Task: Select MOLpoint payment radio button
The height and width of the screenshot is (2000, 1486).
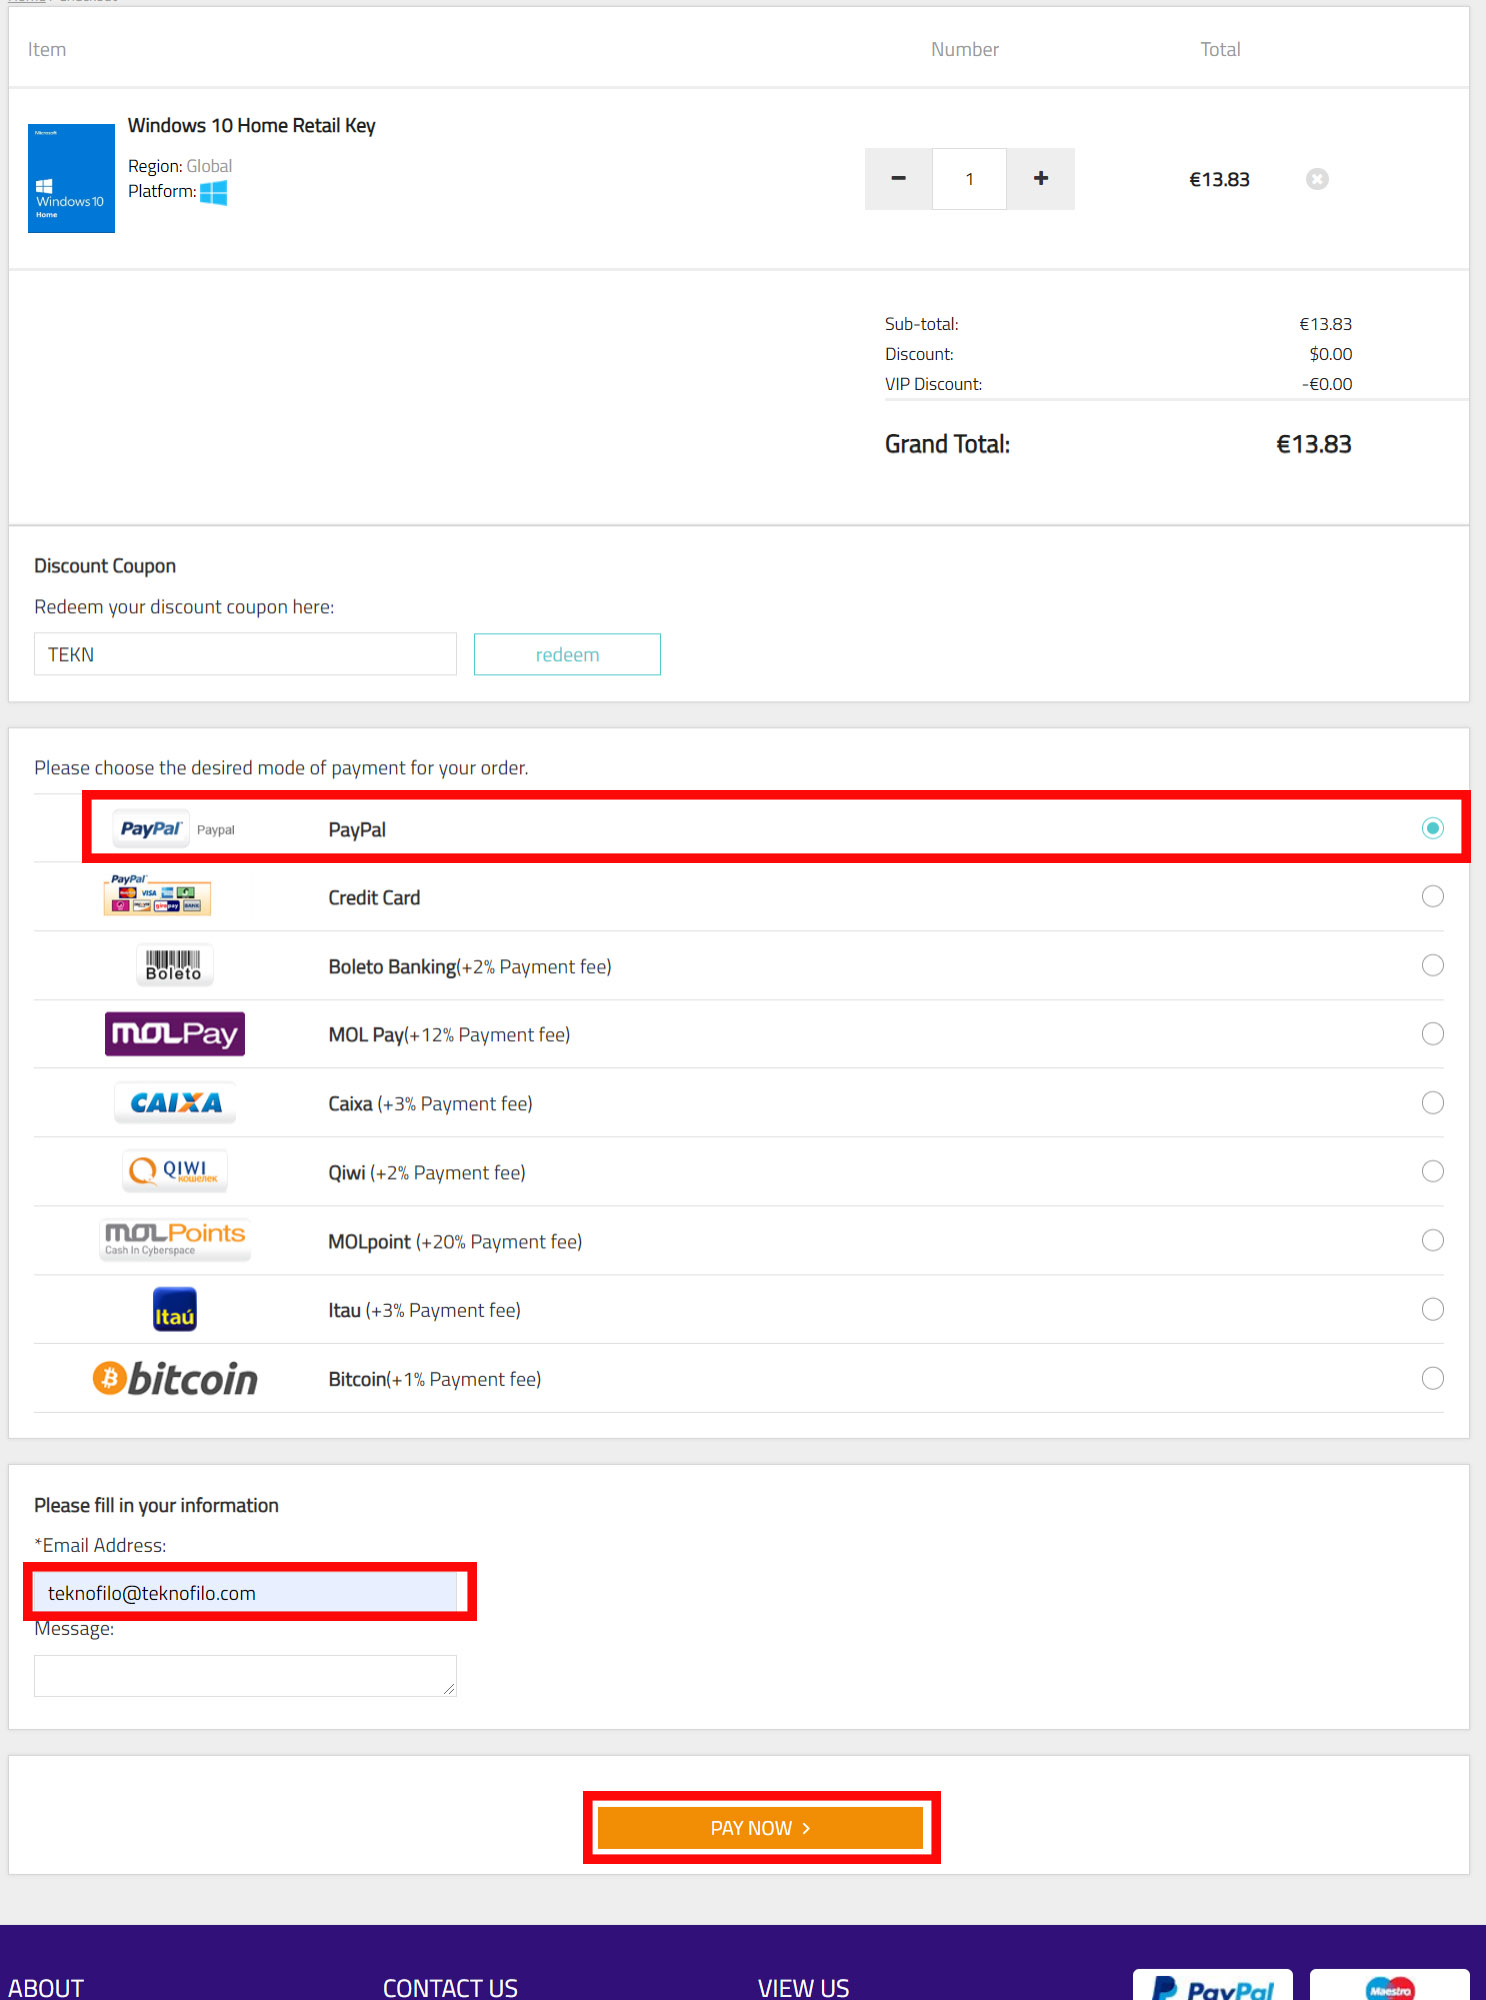Action: (1432, 1240)
